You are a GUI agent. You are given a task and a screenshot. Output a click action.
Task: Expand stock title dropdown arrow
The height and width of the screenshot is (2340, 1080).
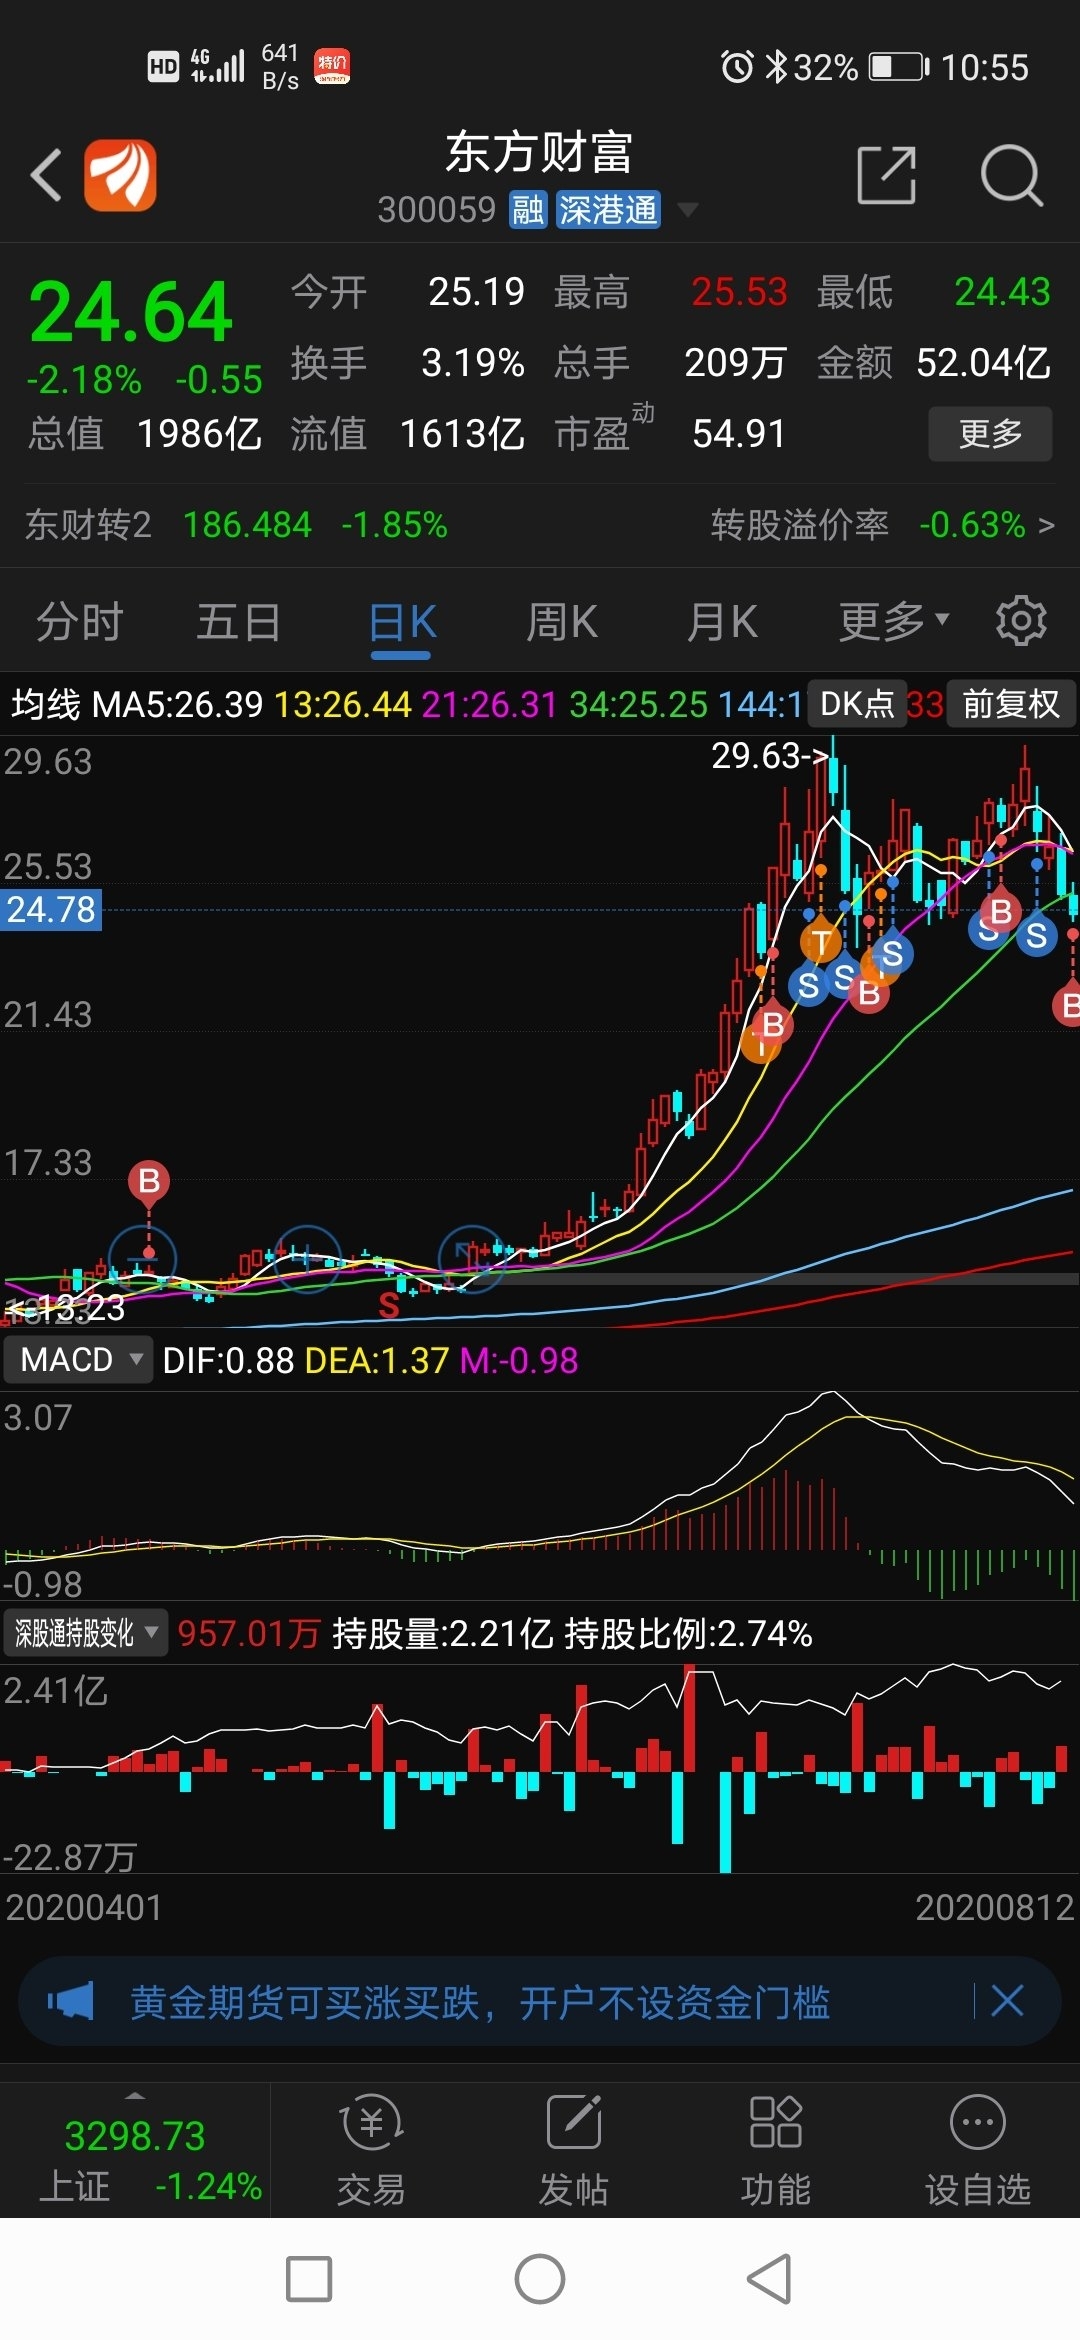tap(688, 210)
